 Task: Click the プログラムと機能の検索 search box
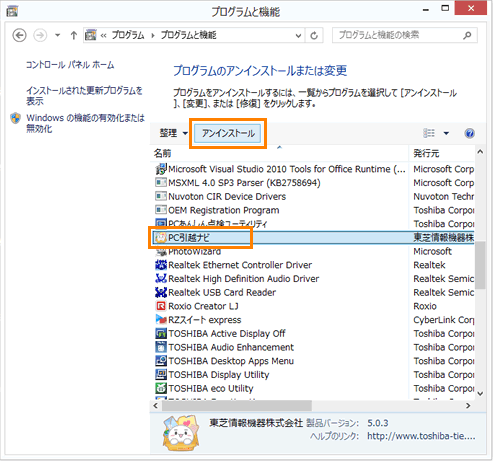pos(405,35)
